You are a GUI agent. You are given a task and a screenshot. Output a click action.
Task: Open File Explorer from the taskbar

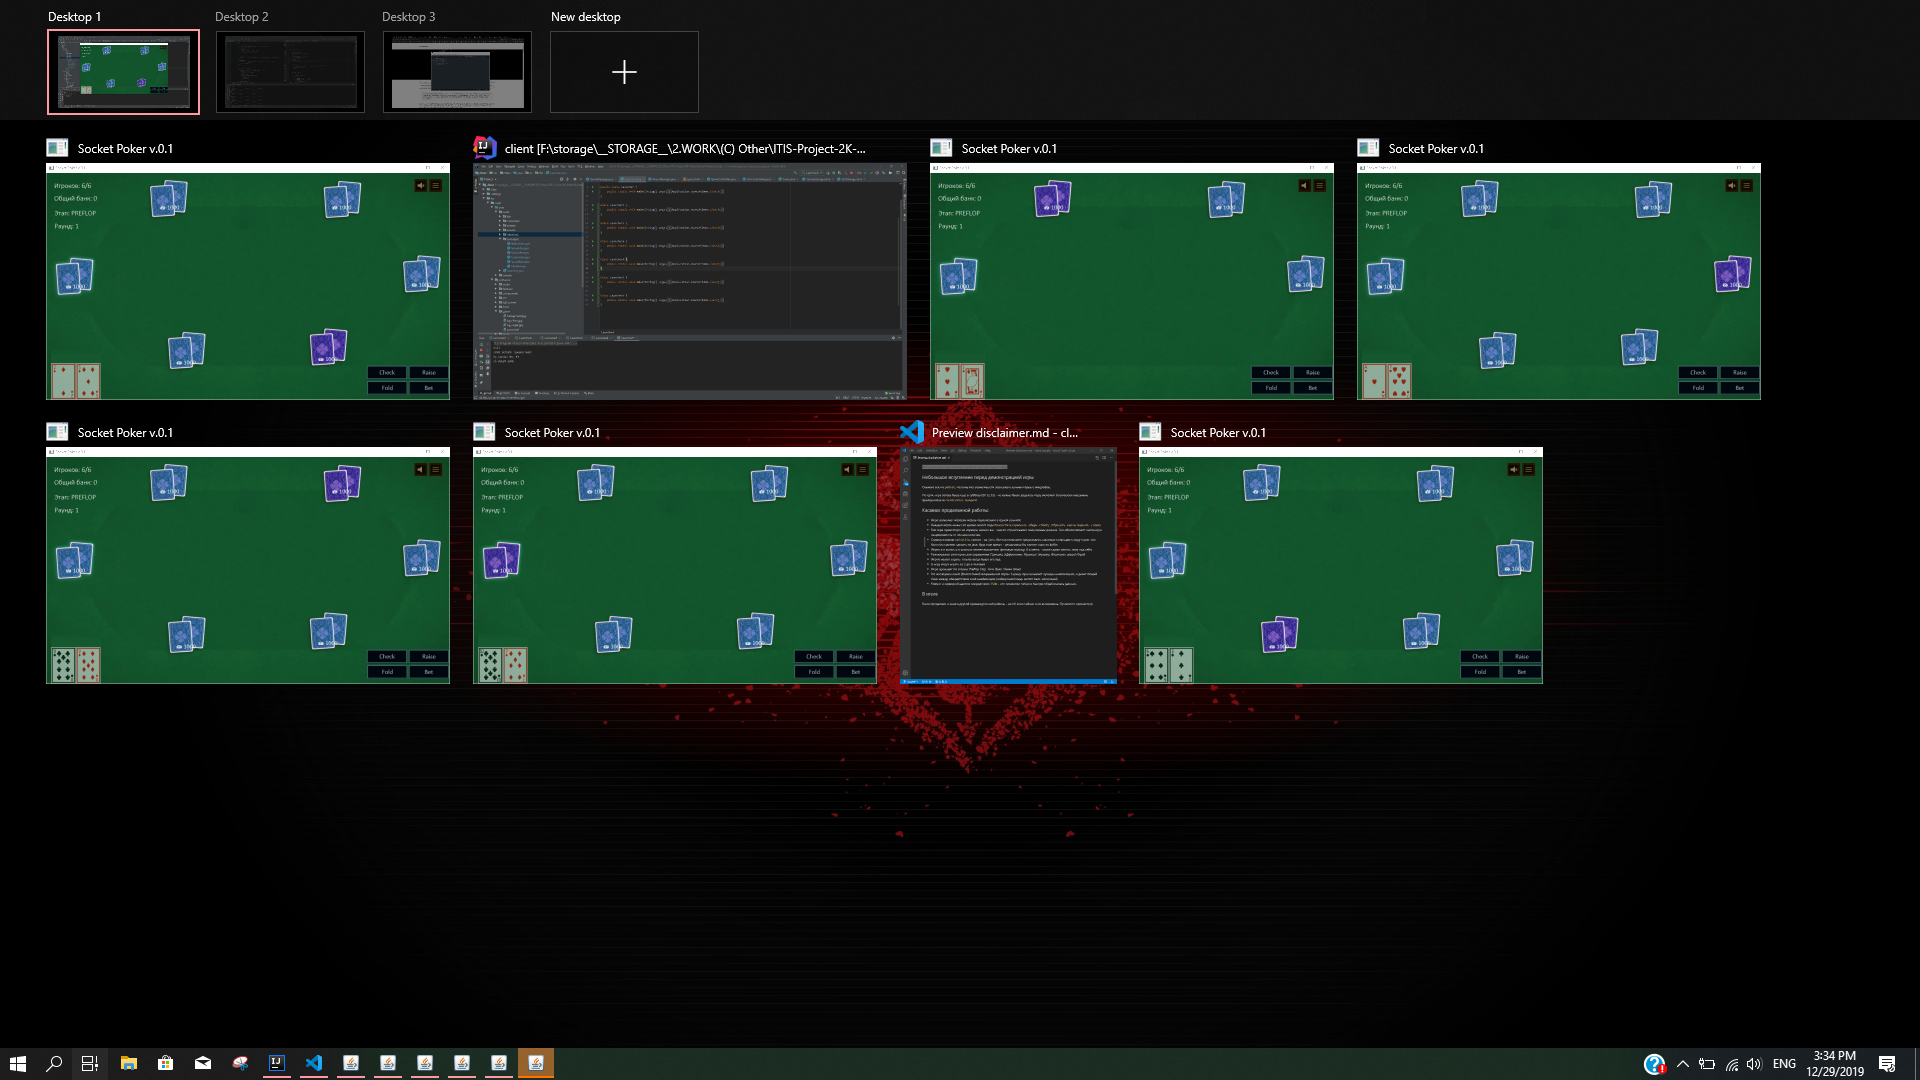(x=129, y=1063)
